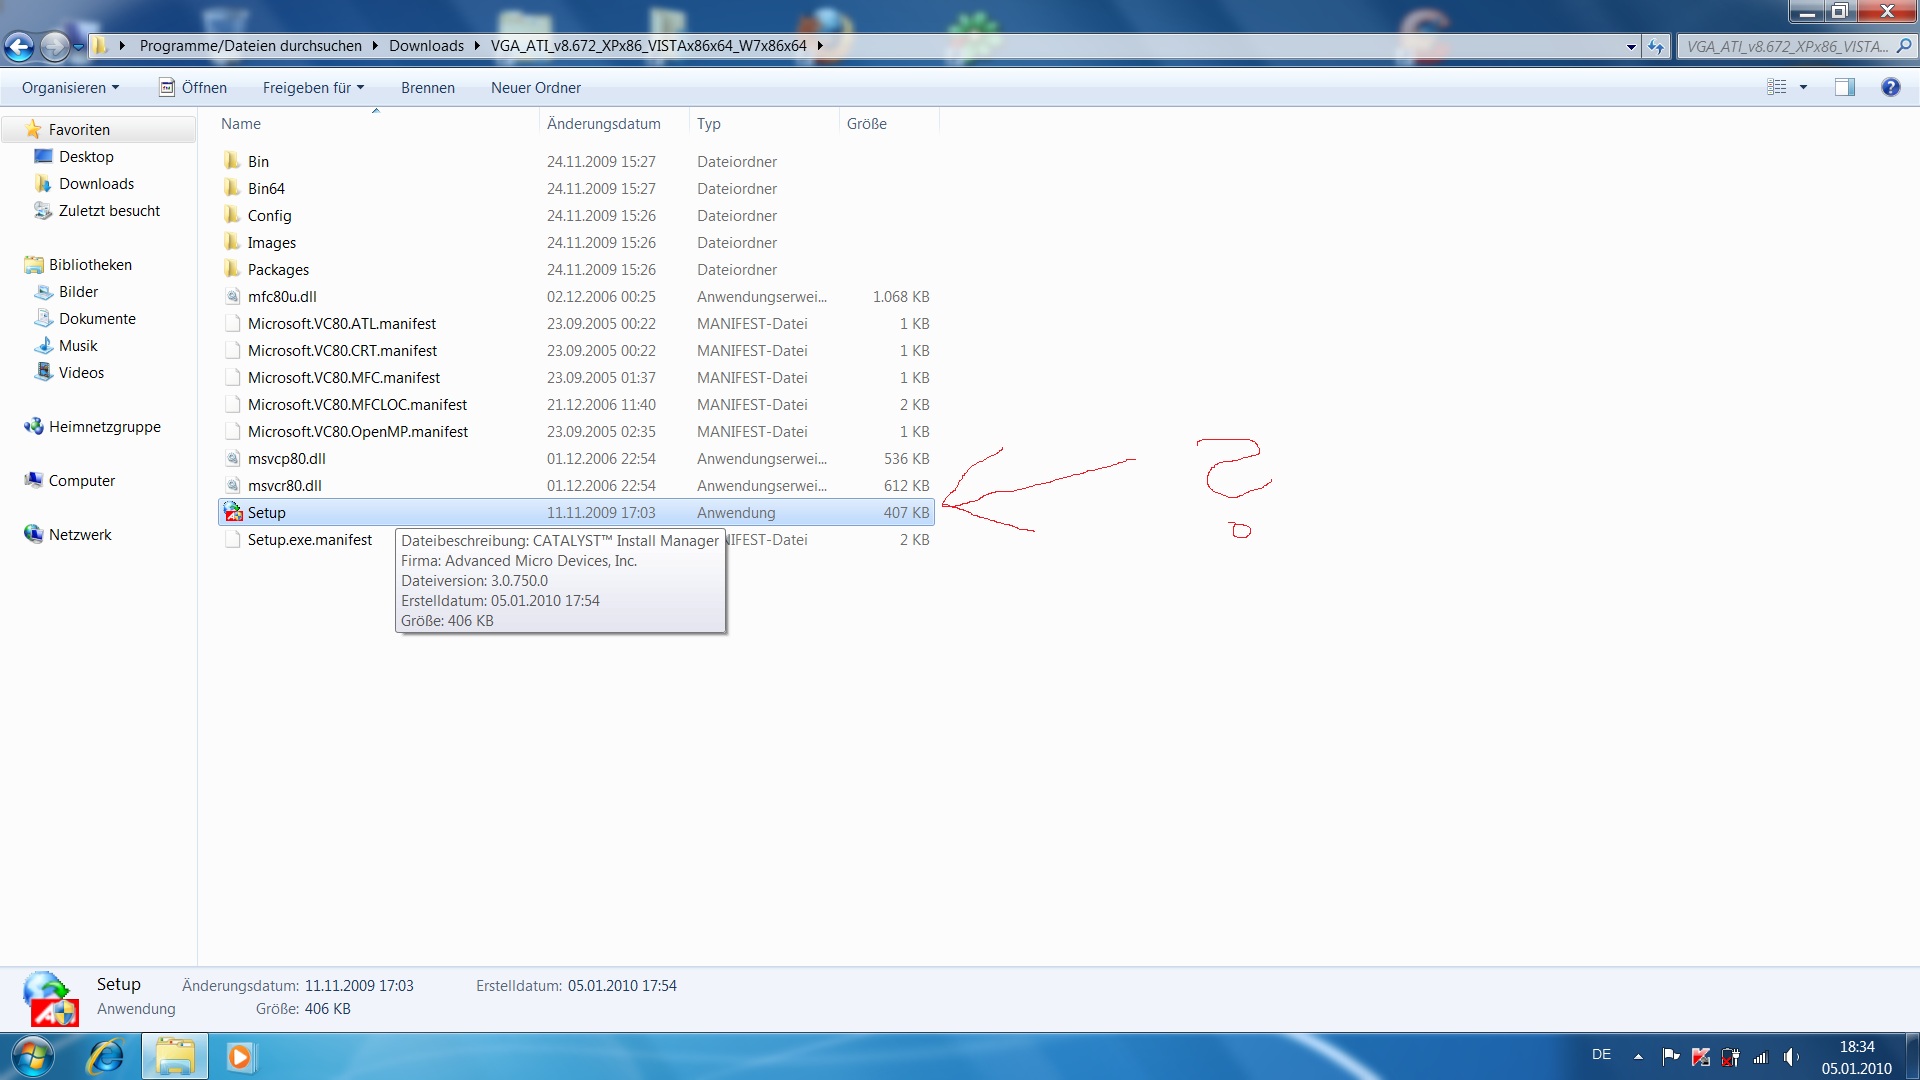1920x1080 pixels.
Task: Click the change view layout icon
Action: click(x=1777, y=88)
